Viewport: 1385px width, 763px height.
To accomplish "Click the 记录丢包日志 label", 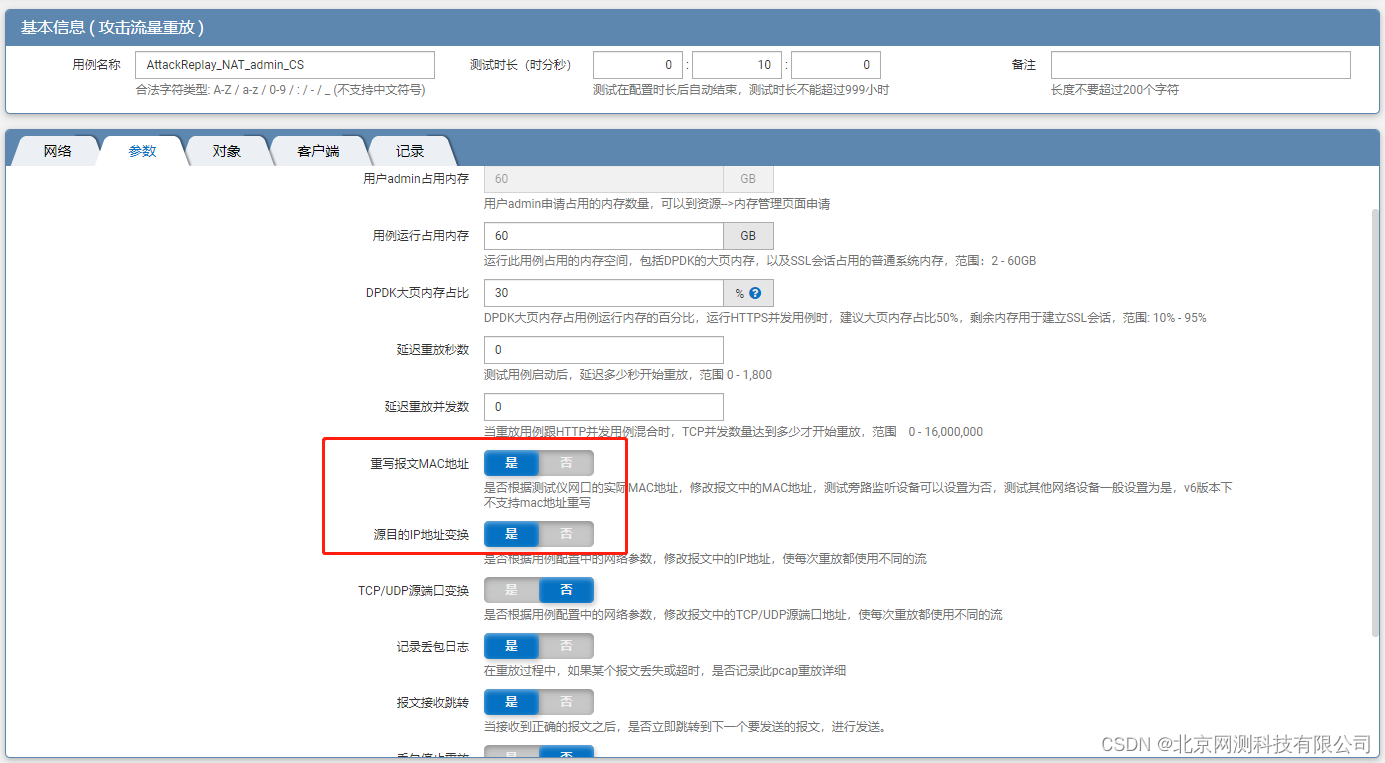I will (x=433, y=647).
